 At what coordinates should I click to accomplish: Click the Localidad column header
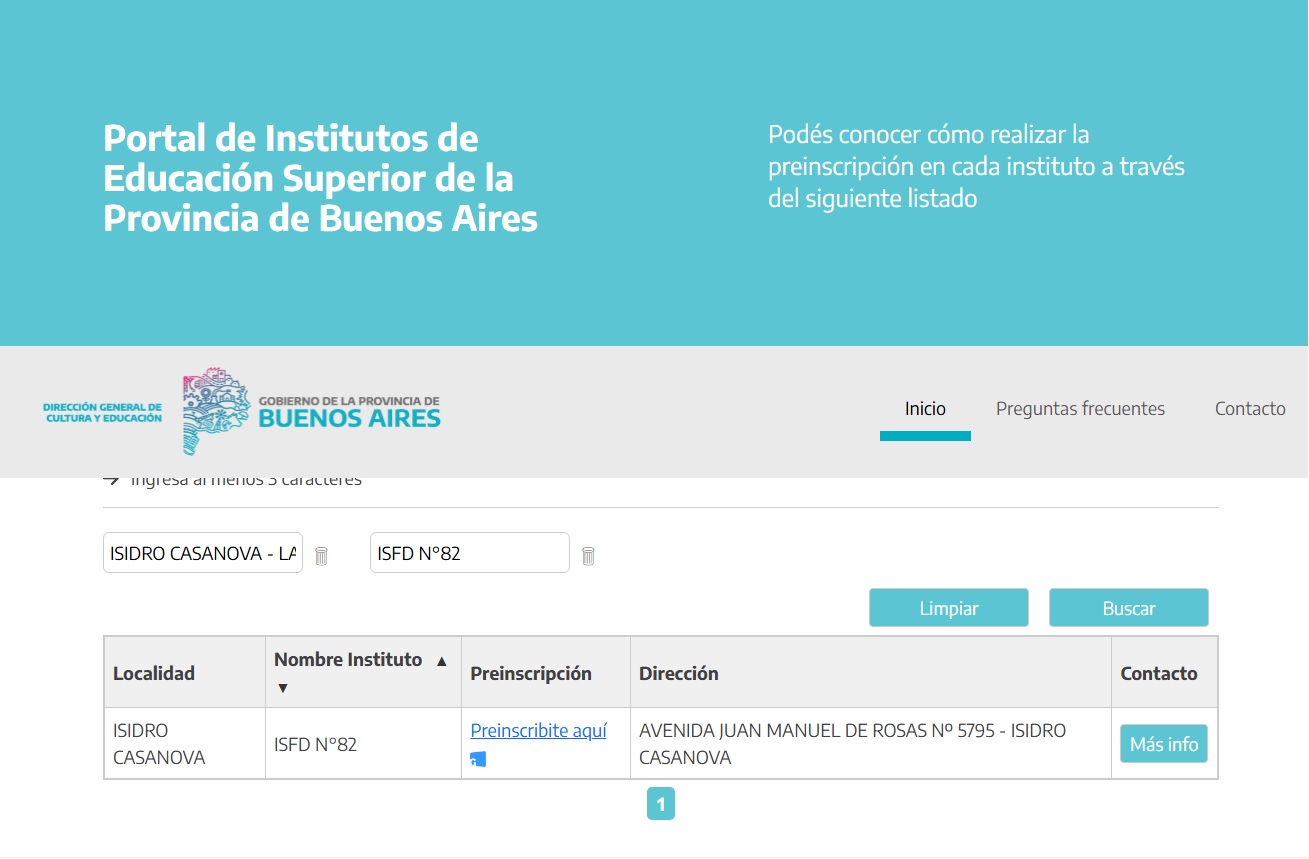click(x=154, y=673)
